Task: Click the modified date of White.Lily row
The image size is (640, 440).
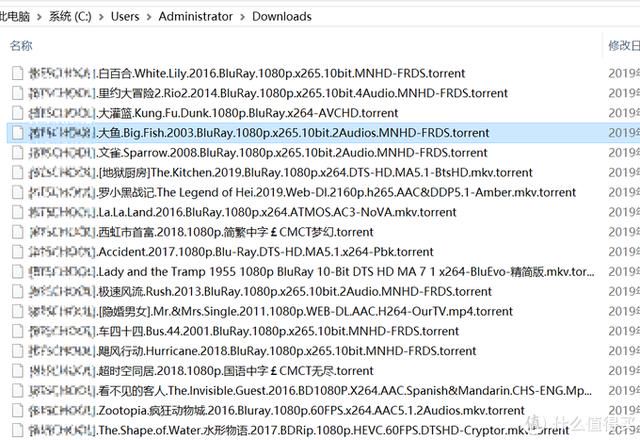Action: [x=624, y=73]
